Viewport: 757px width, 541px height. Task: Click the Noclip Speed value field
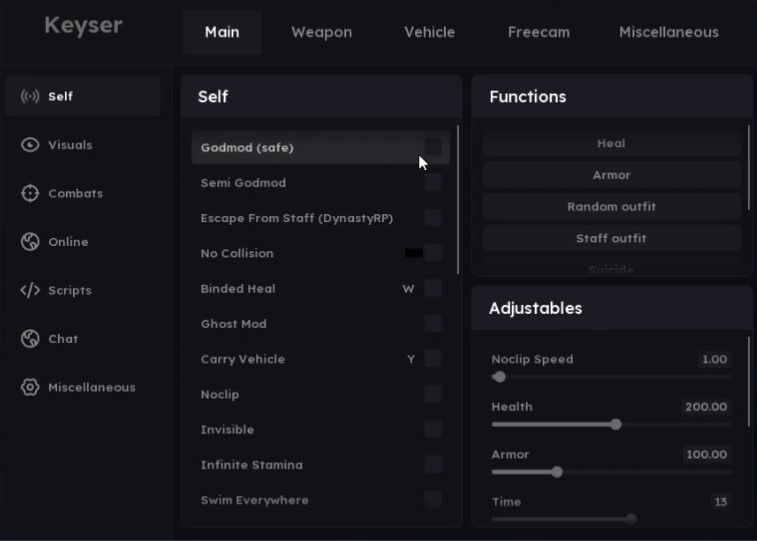click(713, 359)
